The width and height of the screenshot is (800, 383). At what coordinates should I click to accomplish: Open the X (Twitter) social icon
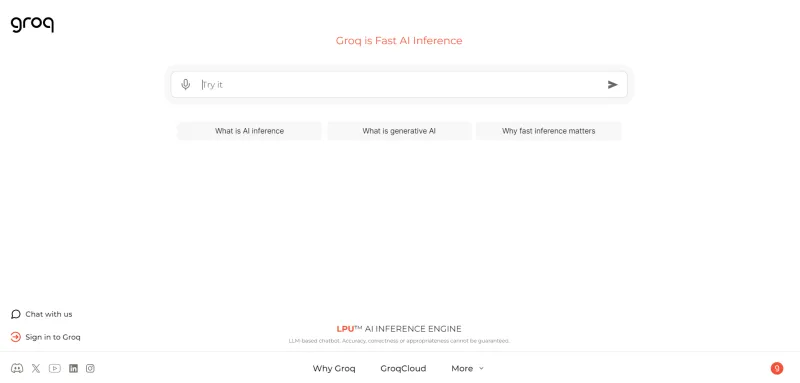[x=36, y=368]
